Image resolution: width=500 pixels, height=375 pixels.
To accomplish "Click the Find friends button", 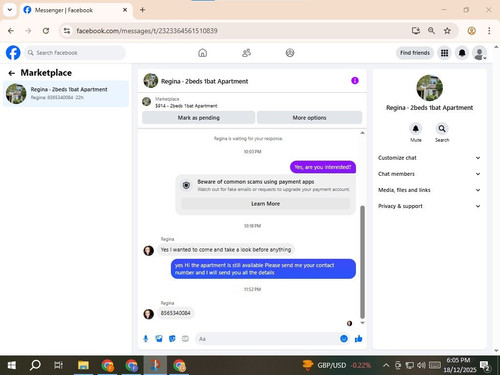I will [x=415, y=53].
